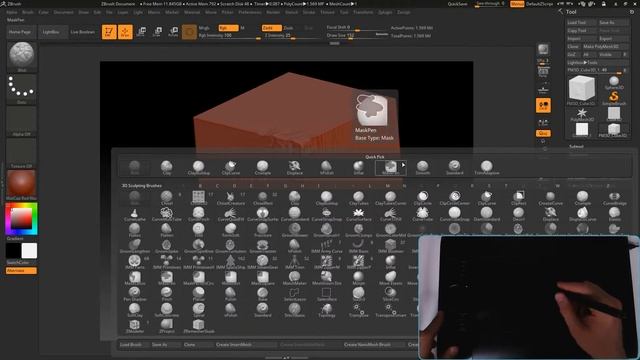Select the Chisel3D brush
Screen dimensions: 640x360
click(x=198, y=198)
